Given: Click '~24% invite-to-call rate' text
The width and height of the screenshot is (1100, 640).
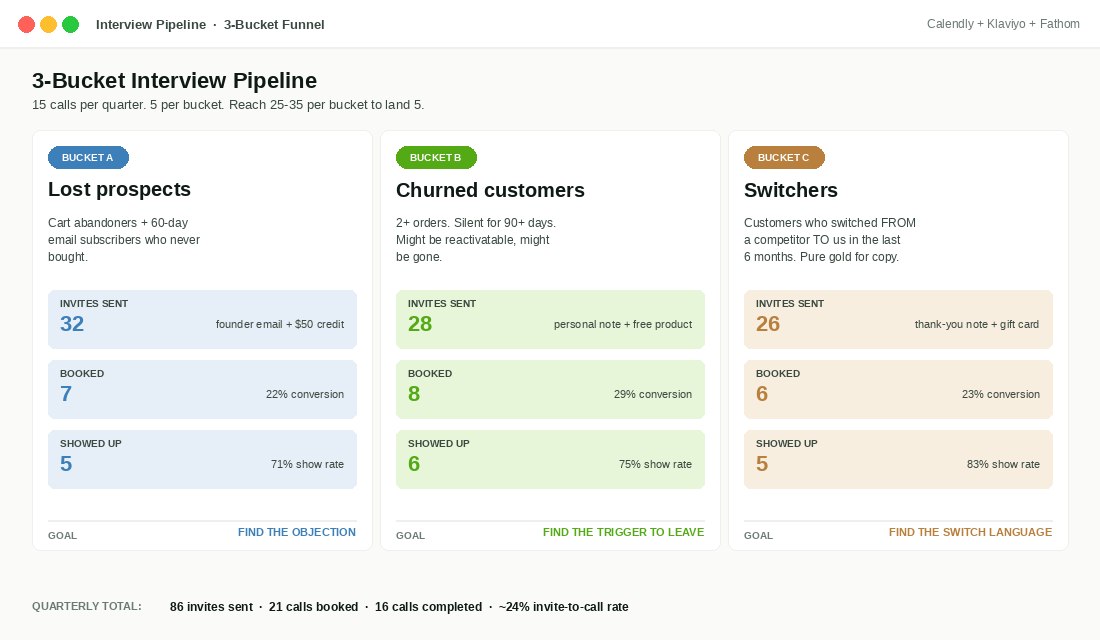Looking at the screenshot, I should pyautogui.click(x=563, y=607).
